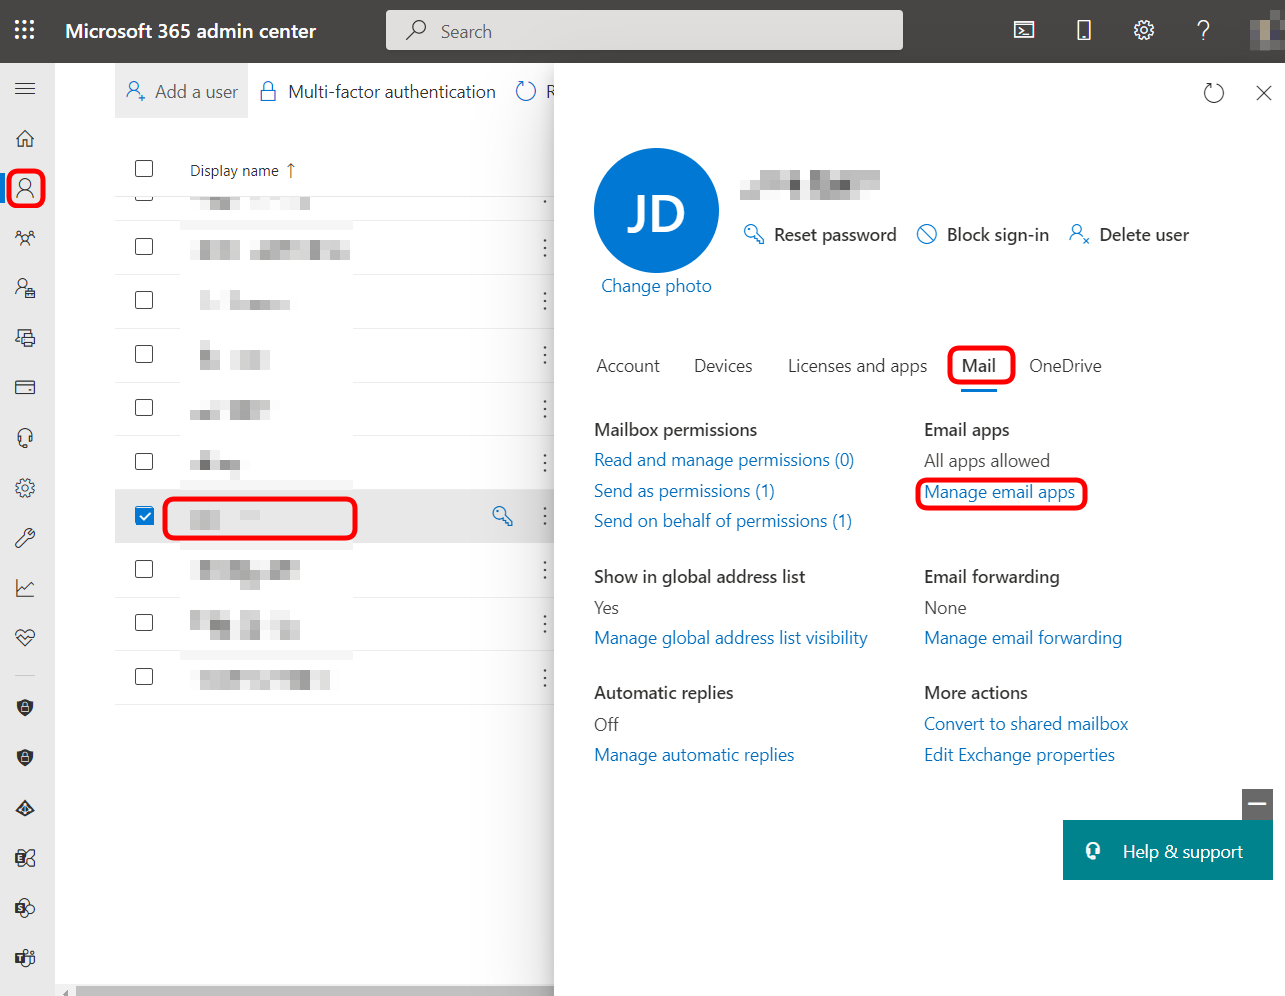Image resolution: width=1285 pixels, height=996 pixels.
Task: Uncheck the selected user row checkbox
Action: [x=144, y=516]
